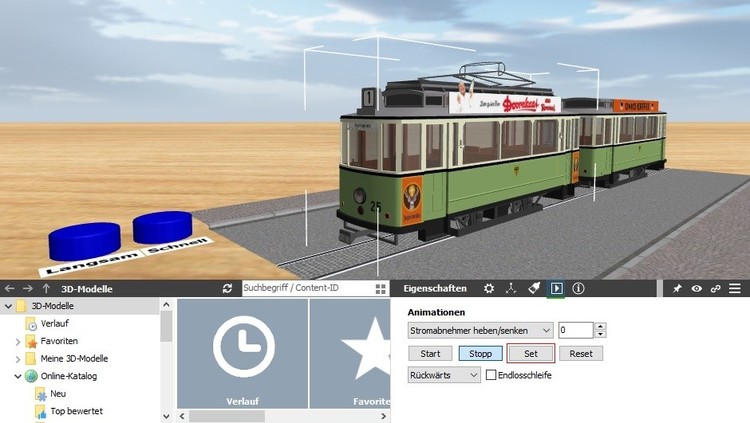The image size is (750, 423).
Task: Select Verlauf in the folder tree
Action: (55, 323)
